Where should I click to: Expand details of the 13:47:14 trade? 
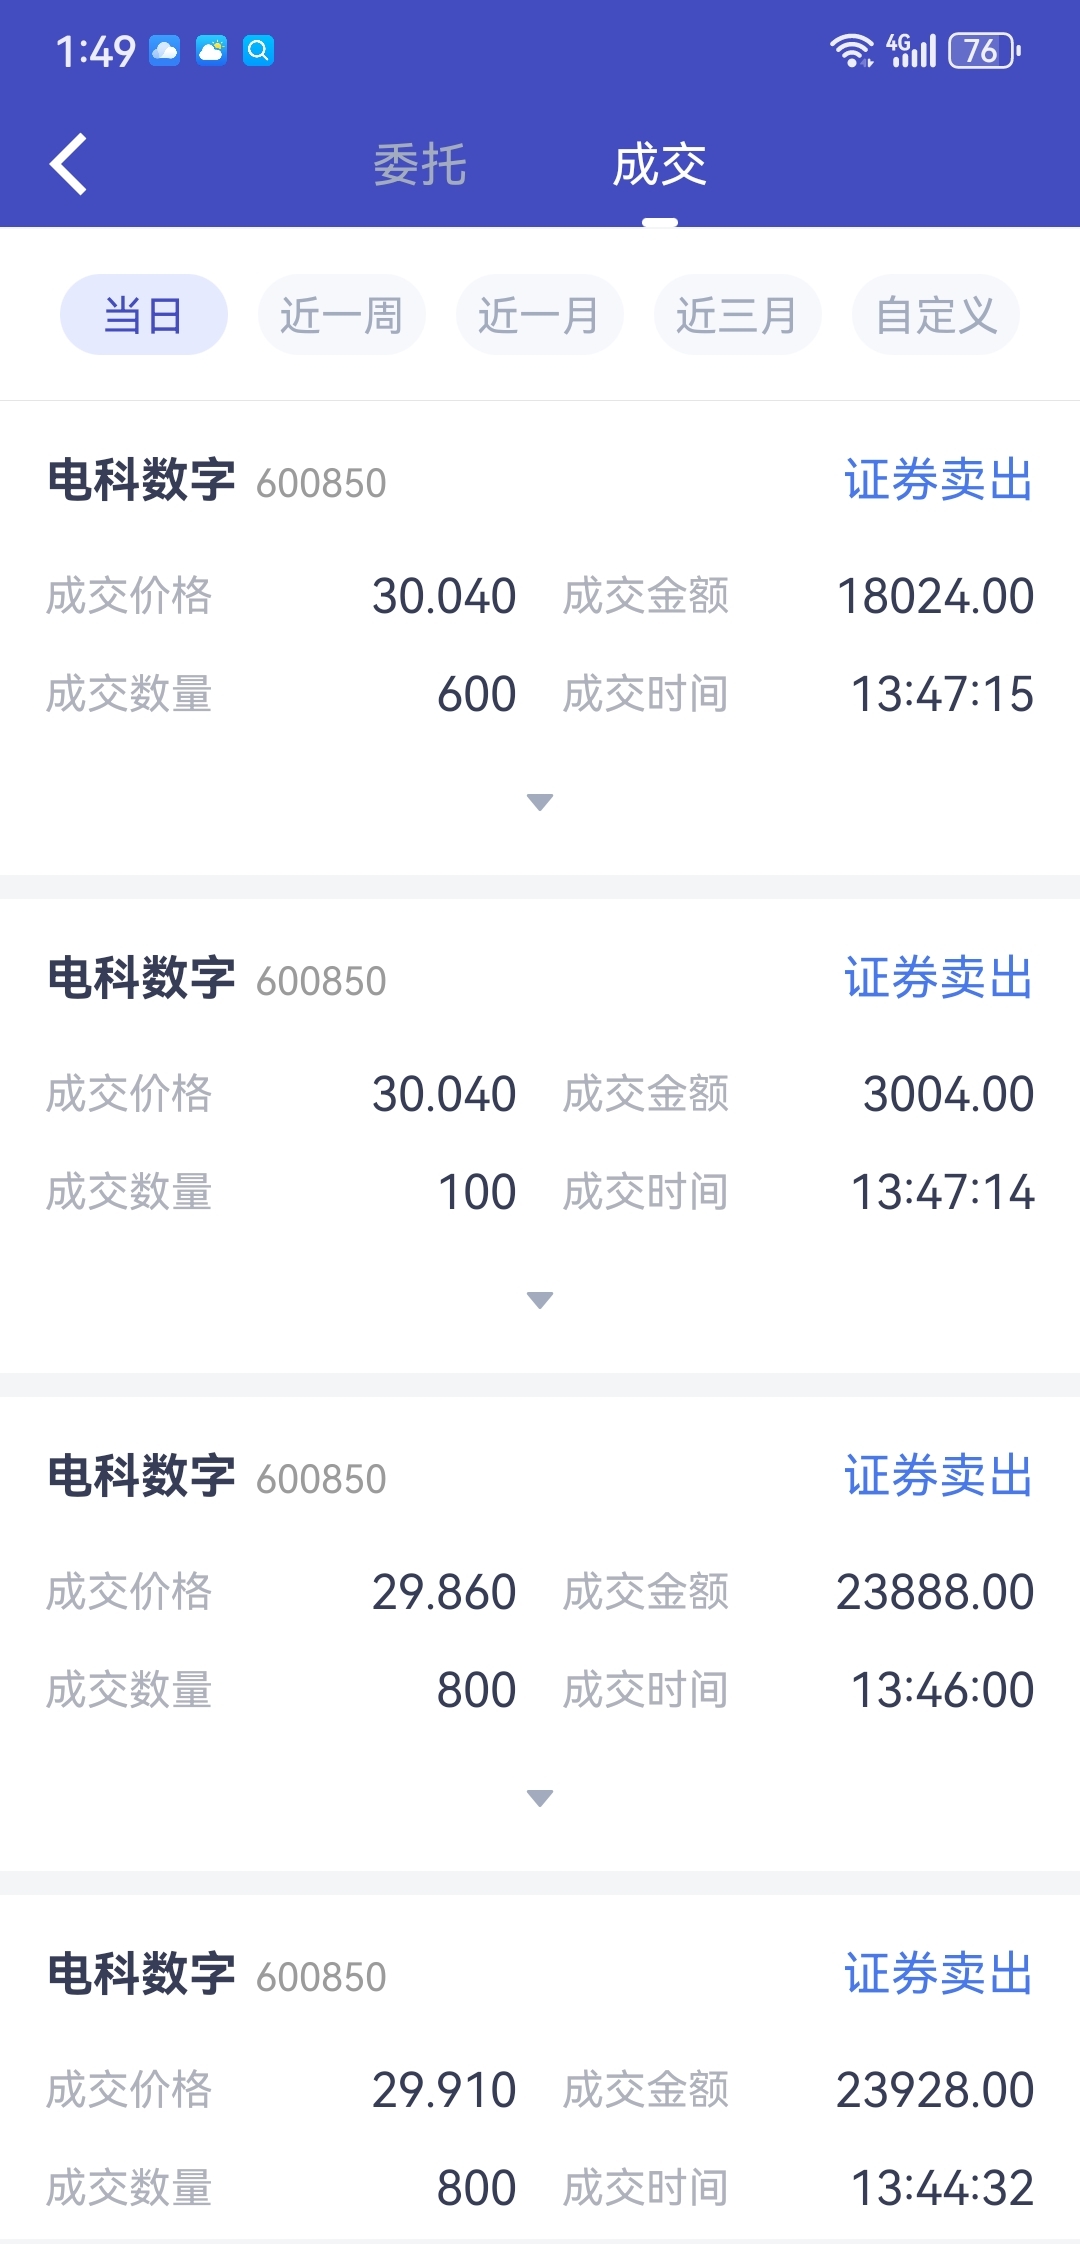pos(540,1300)
